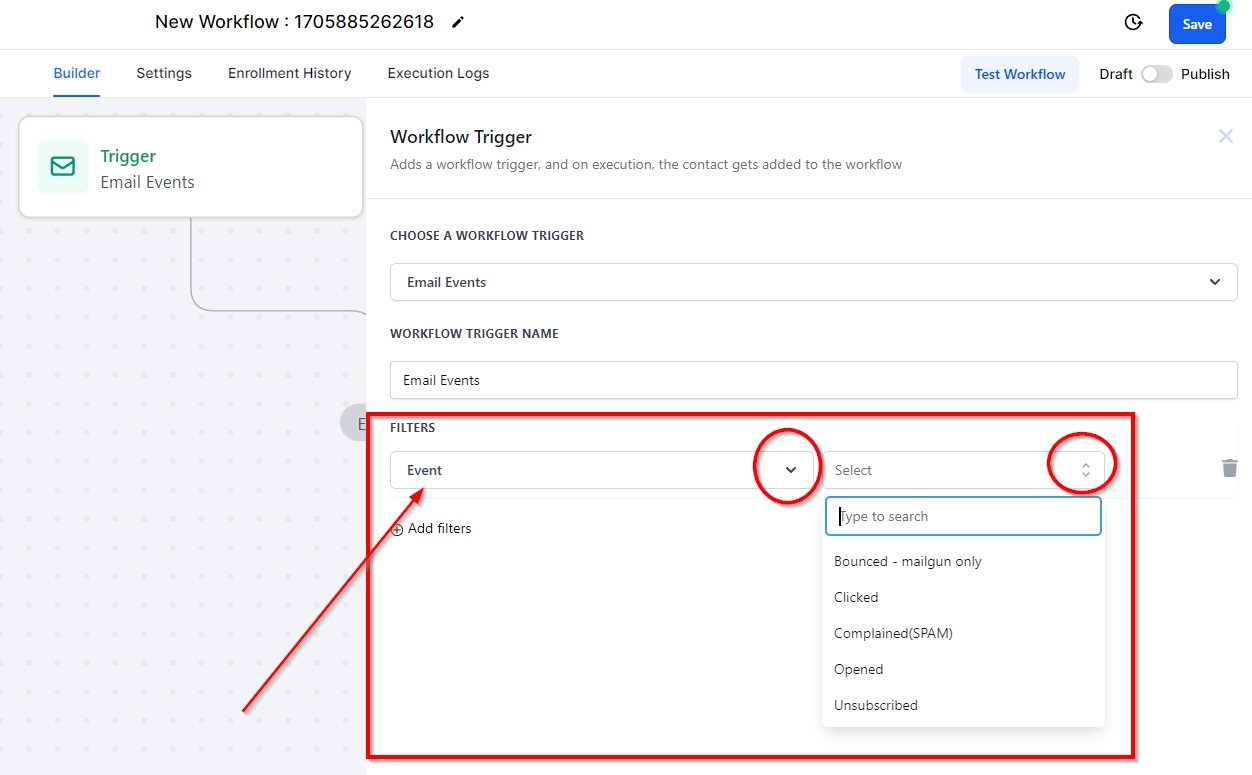Close the Workflow Trigger panel
The height and width of the screenshot is (775, 1252).
1225,136
